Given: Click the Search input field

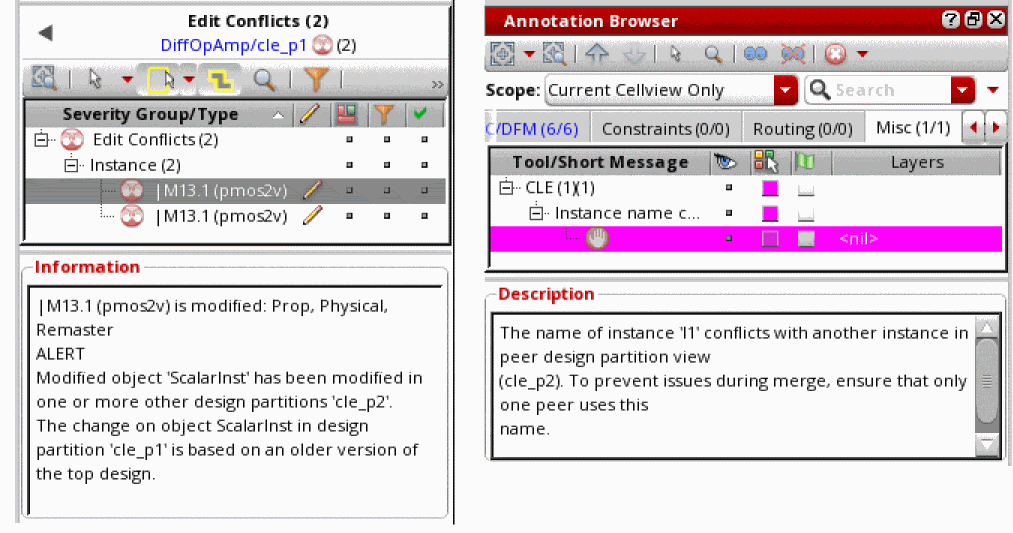Looking at the screenshot, I should 879,90.
